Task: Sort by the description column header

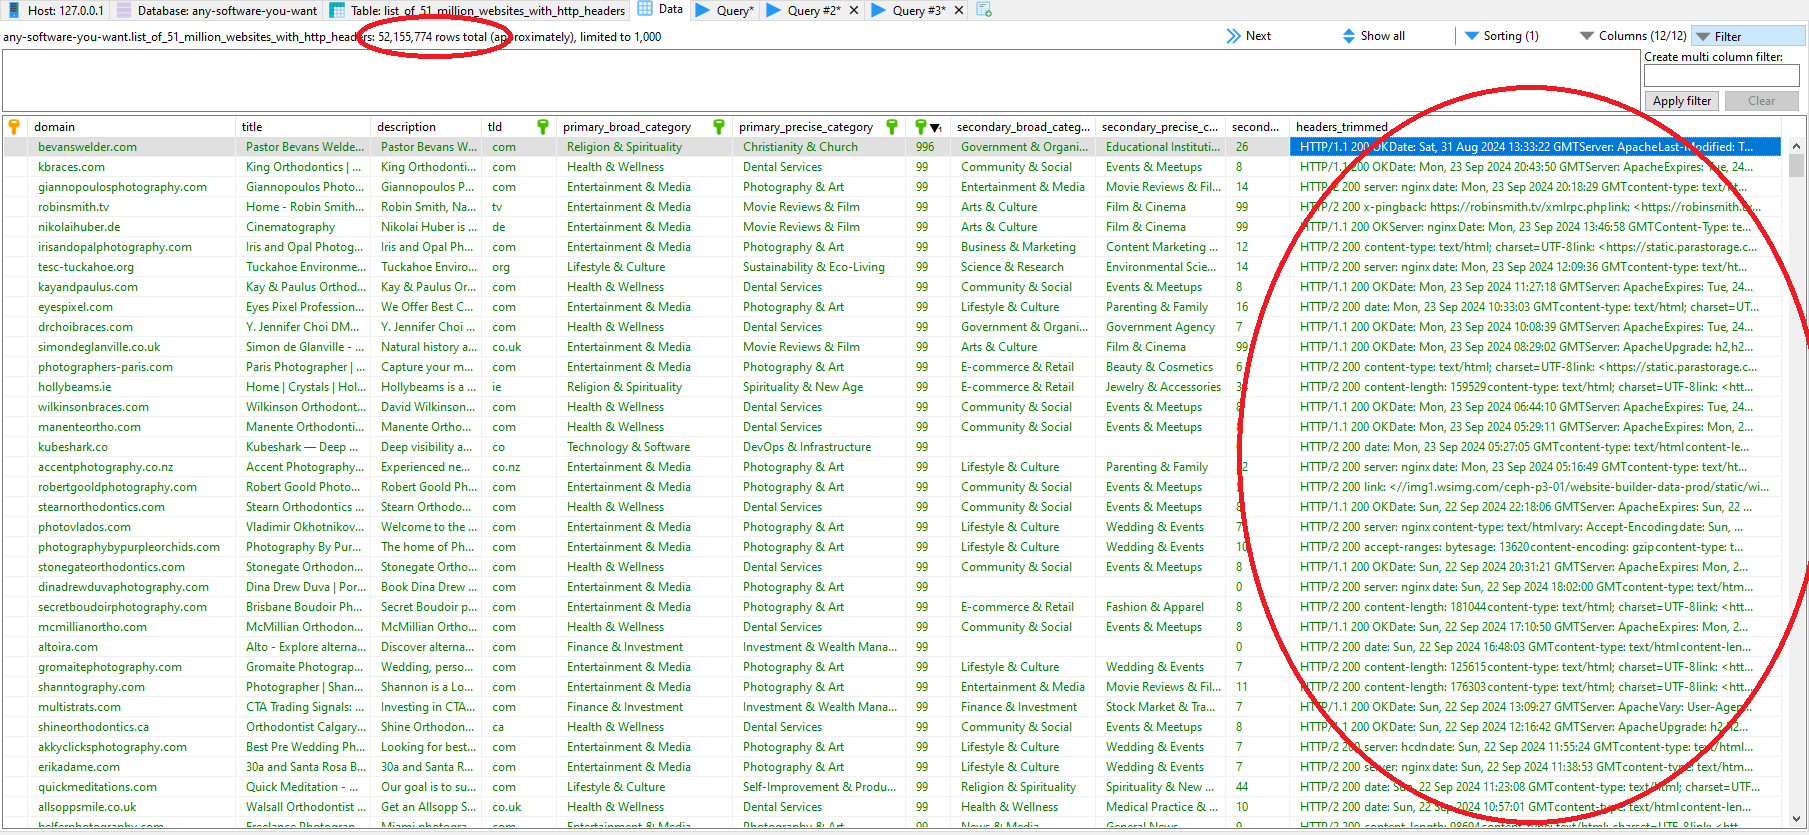Action: click(x=425, y=127)
